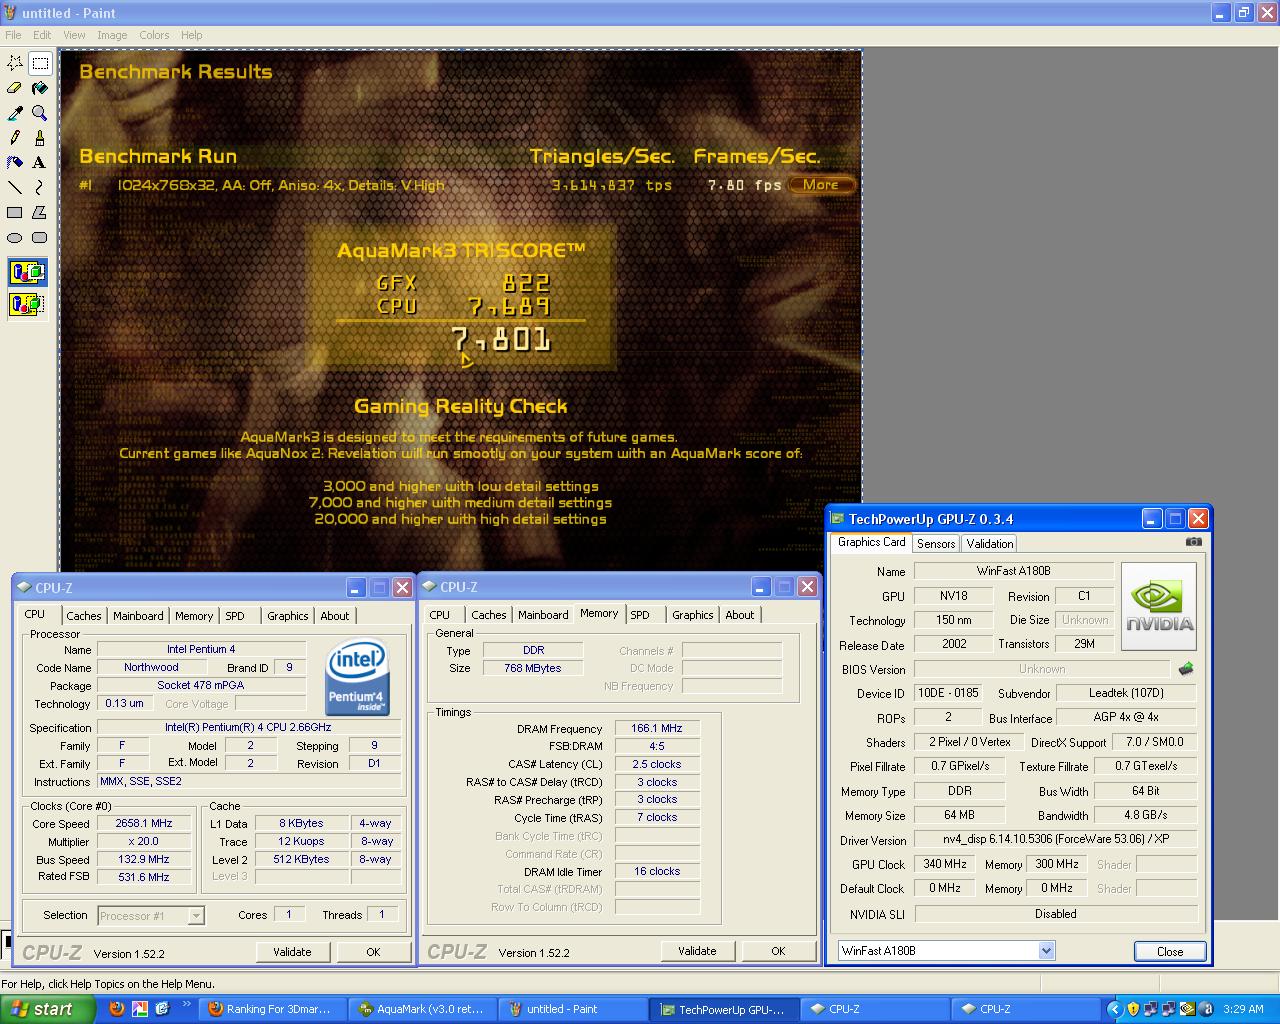Image resolution: width=1280 pixels, height=1024 pixels.
Task: Enable opaque selection mode option
Action: click(27, 272)
